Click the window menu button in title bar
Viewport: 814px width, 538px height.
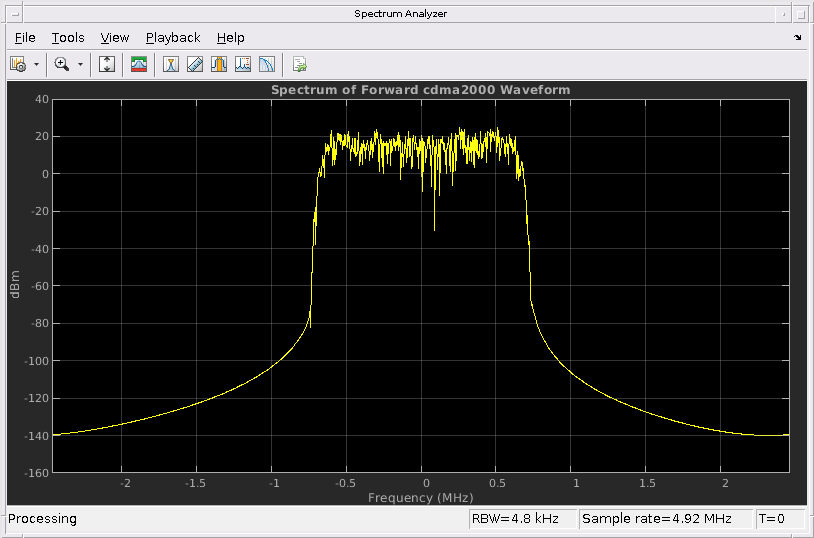pos(15,14)
